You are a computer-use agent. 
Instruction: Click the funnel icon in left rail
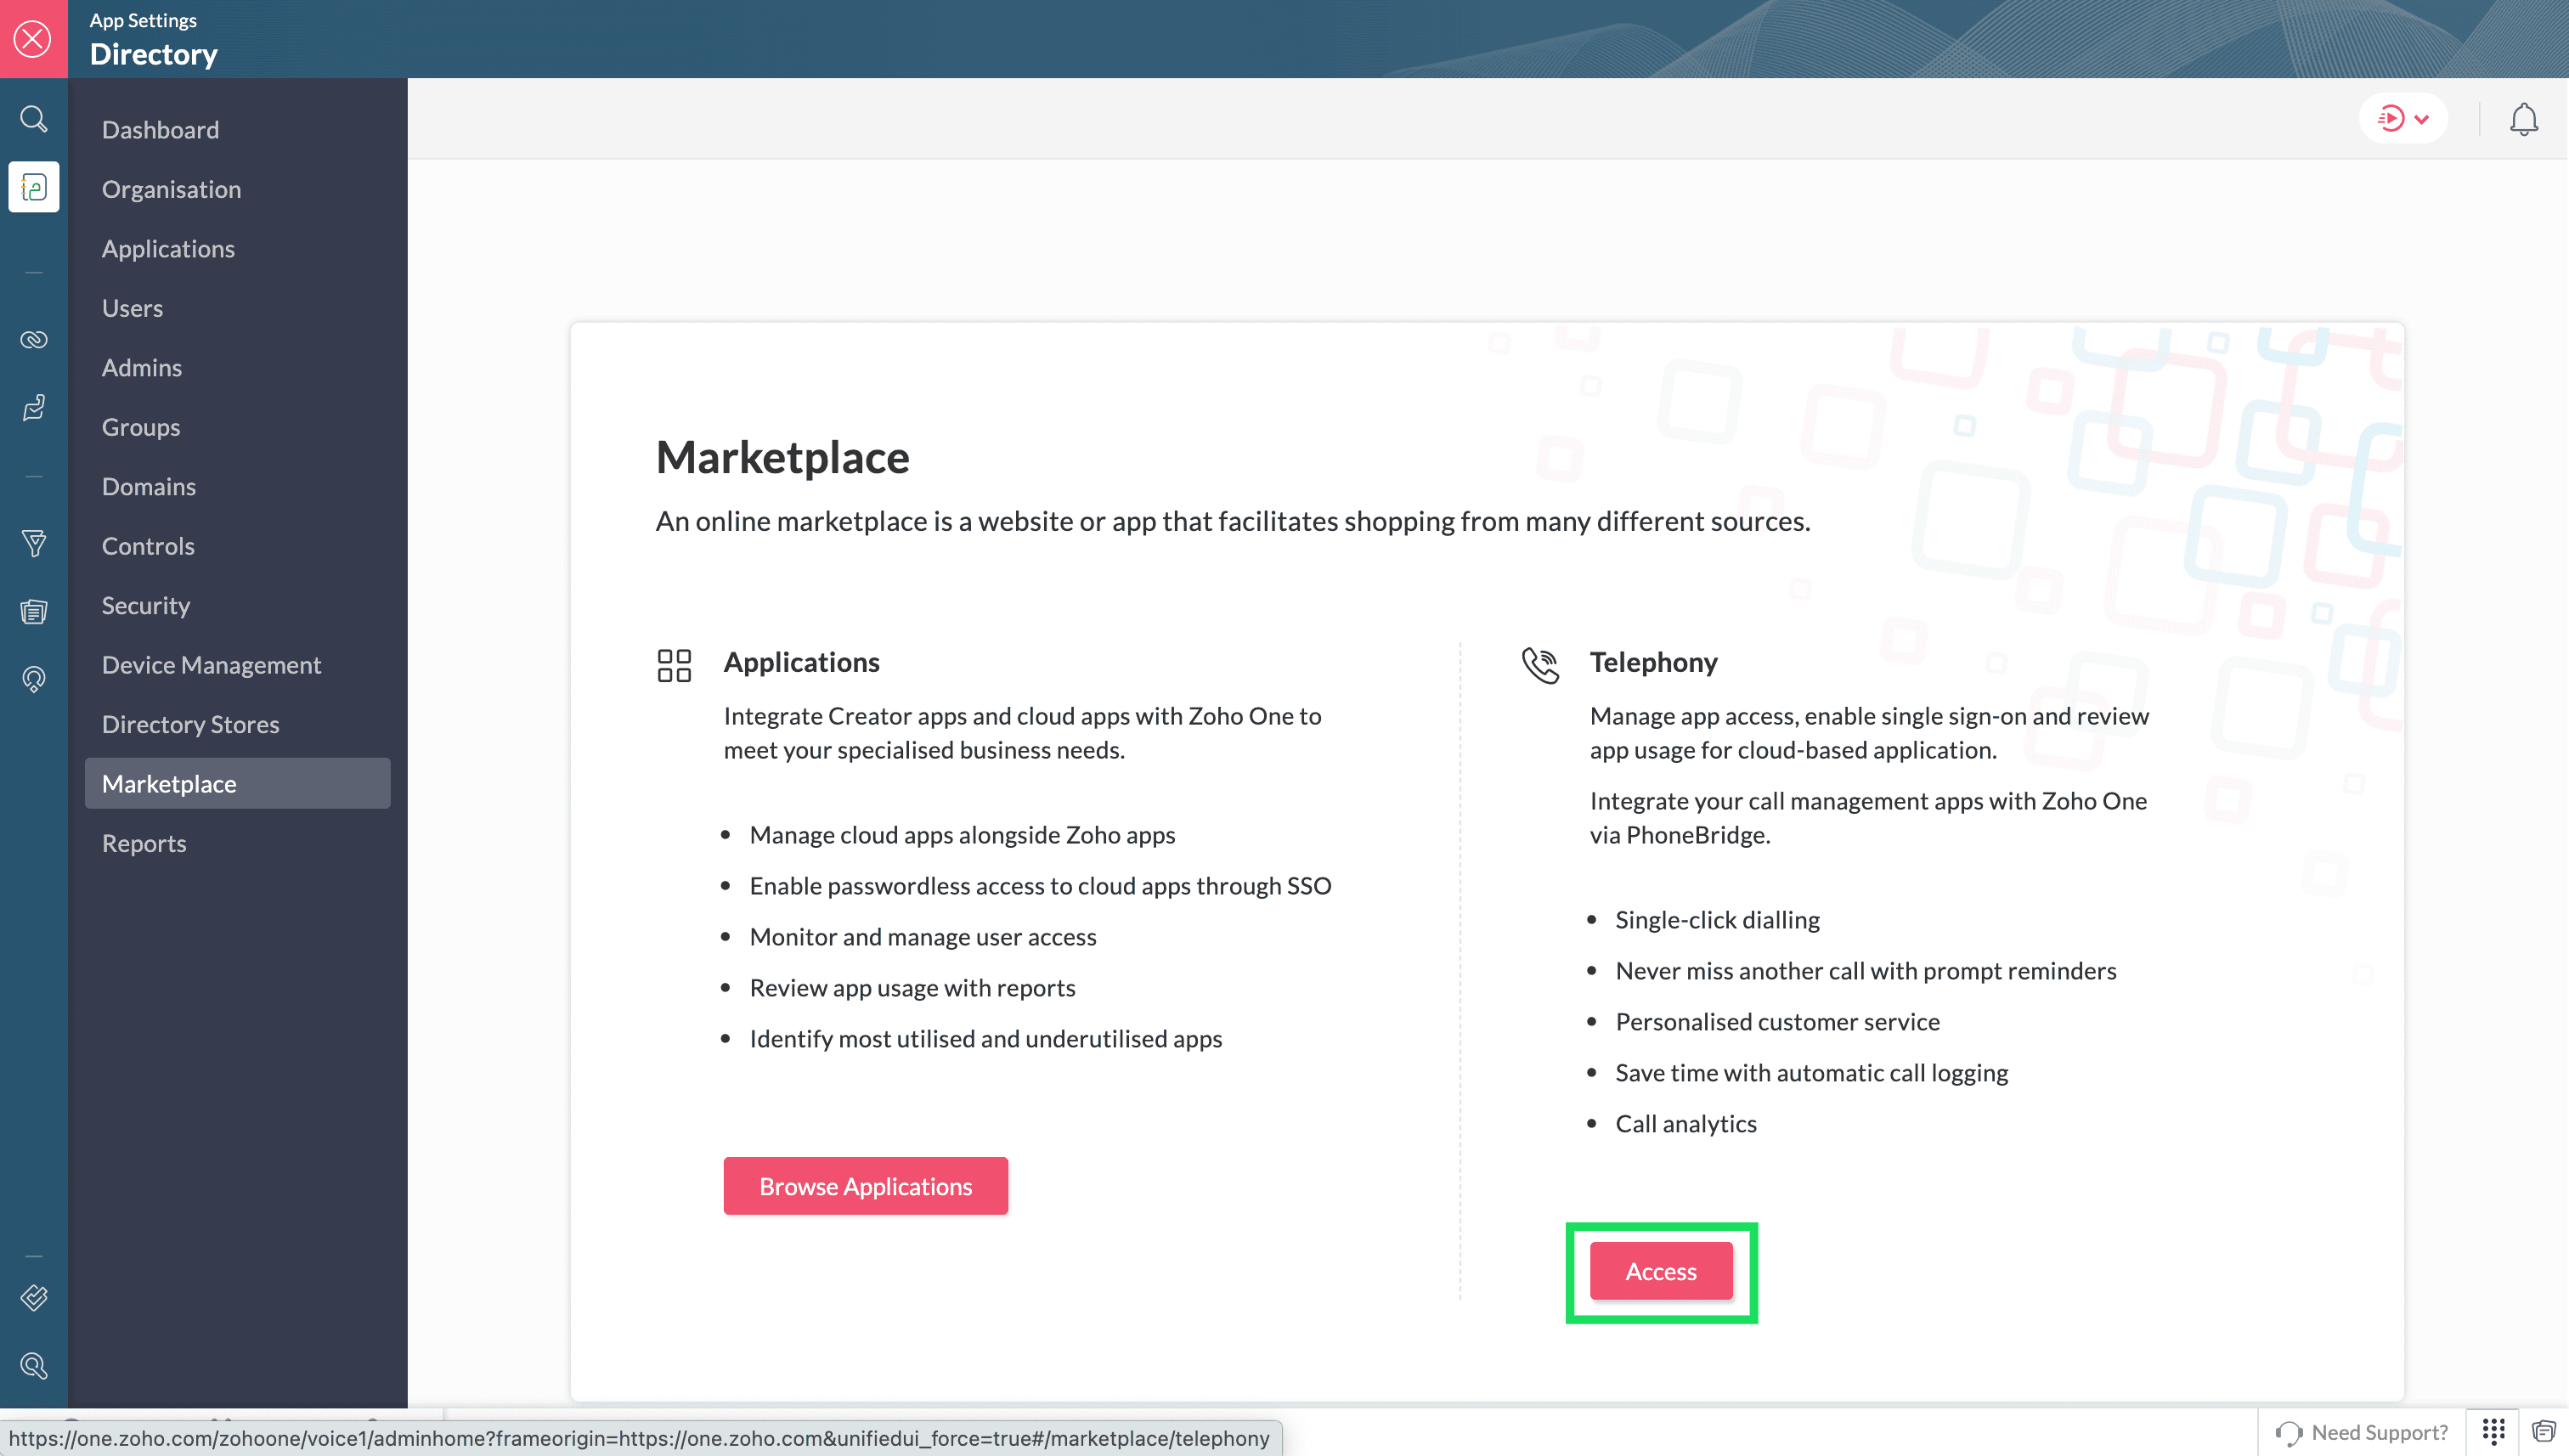(33, 543)
